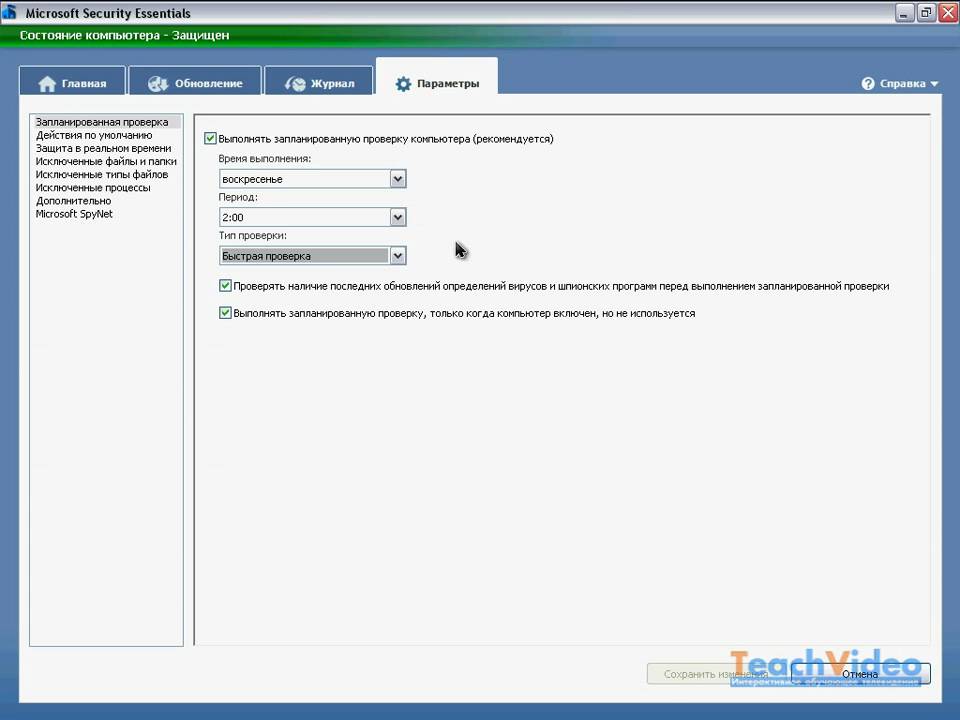Open the Быстрая проверка dropdown arrow
The height and width of the screenshot is (720, 960).
coord(398,256)
